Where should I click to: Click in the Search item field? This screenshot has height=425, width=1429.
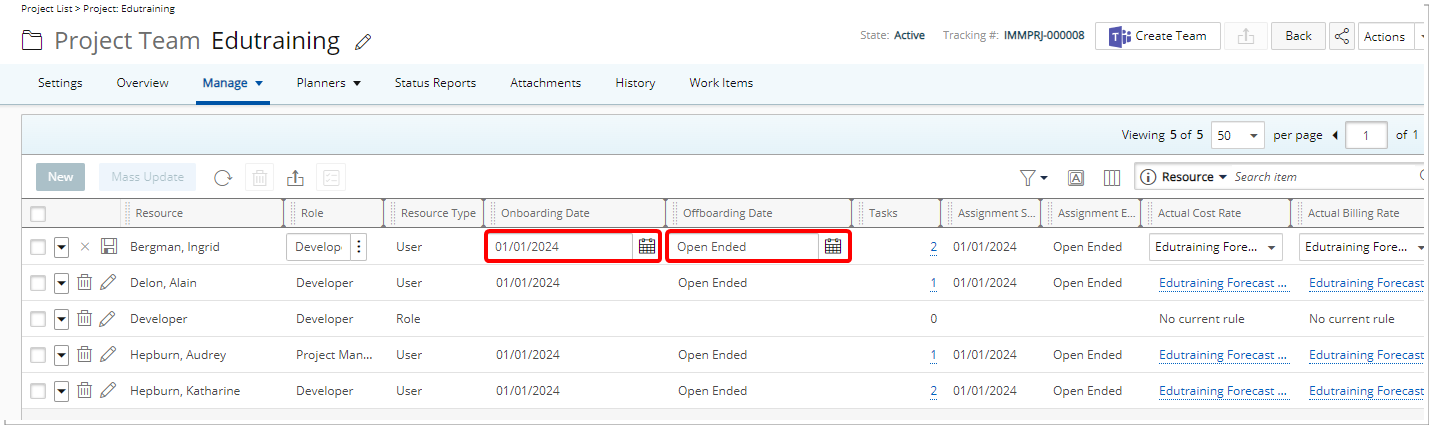pos(1320,177)
